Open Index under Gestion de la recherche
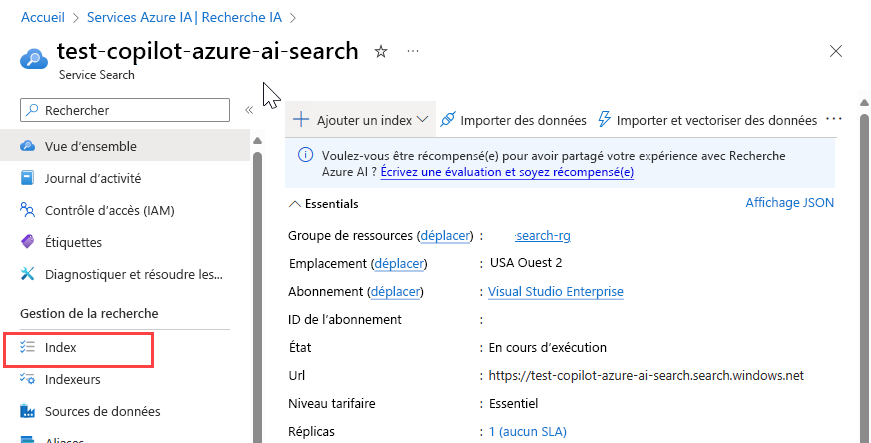Image resolution: width=871 pixels, height=443 pixels. click(61, 348)
